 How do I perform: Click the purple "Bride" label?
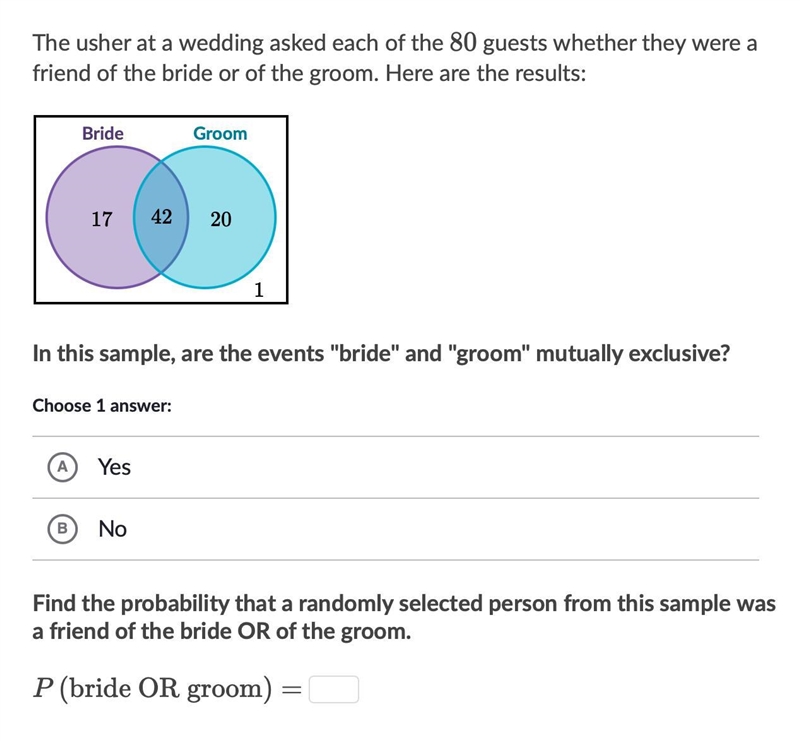point(103,133)
